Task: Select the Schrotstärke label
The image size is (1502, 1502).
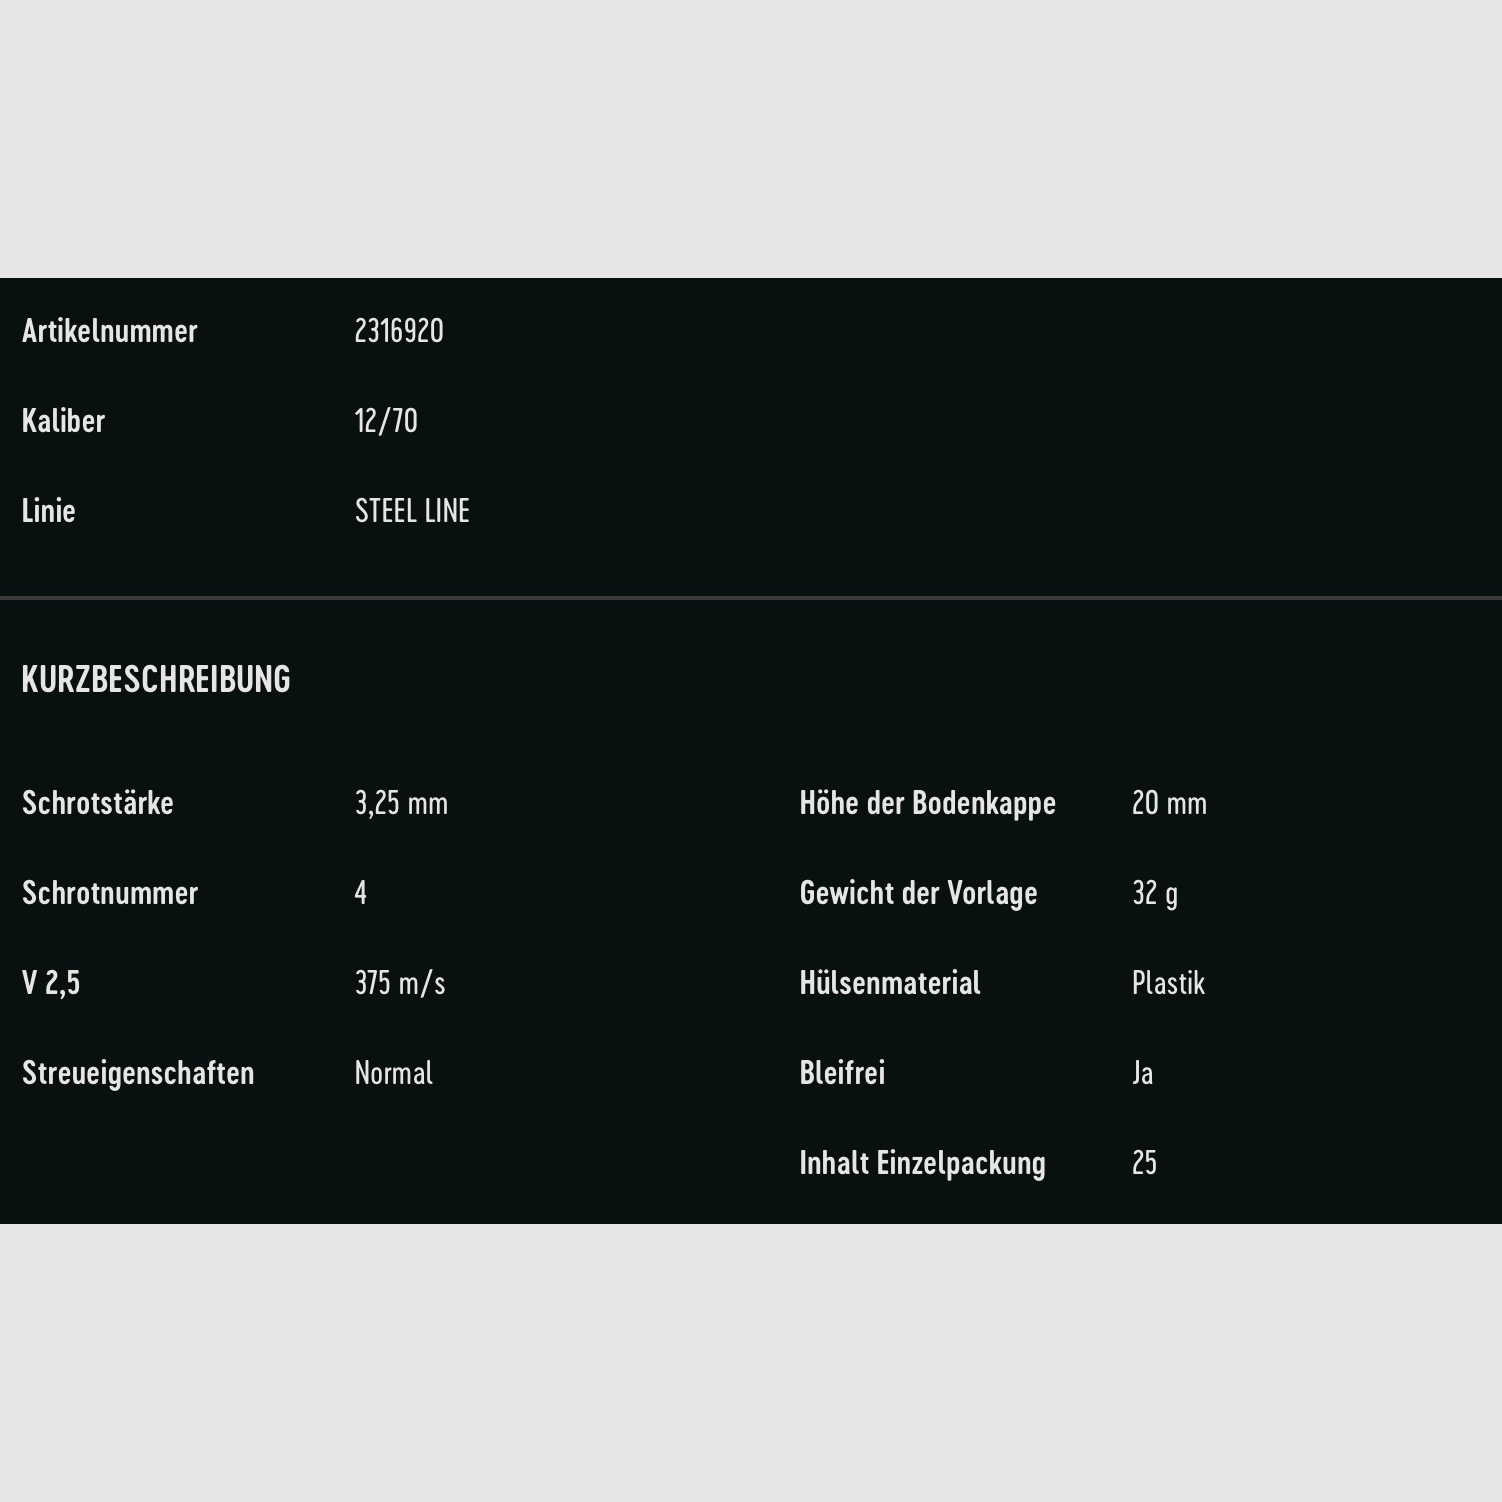Action: pos(98,803)
